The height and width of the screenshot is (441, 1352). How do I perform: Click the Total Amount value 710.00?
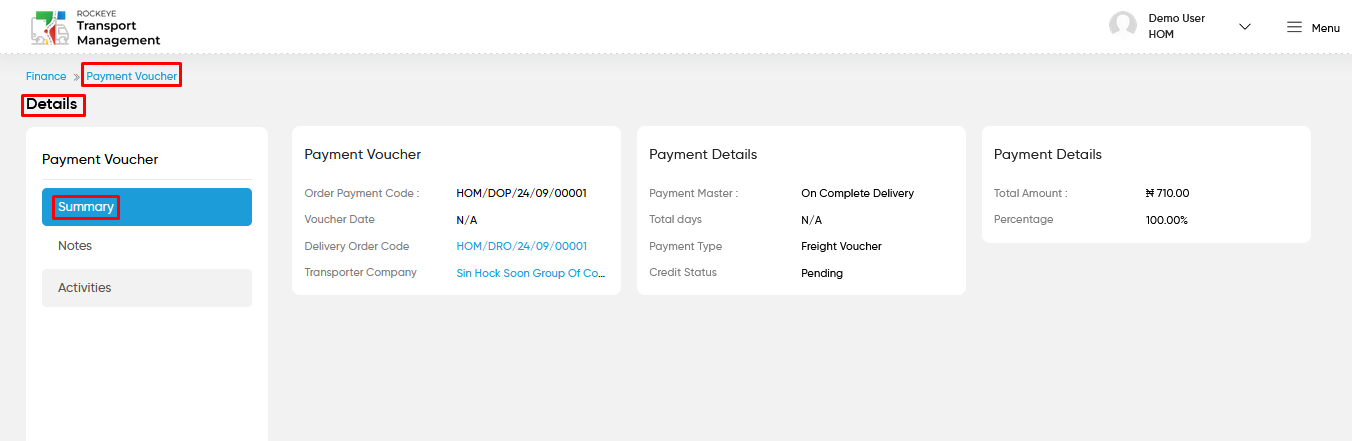(1167, 193)
